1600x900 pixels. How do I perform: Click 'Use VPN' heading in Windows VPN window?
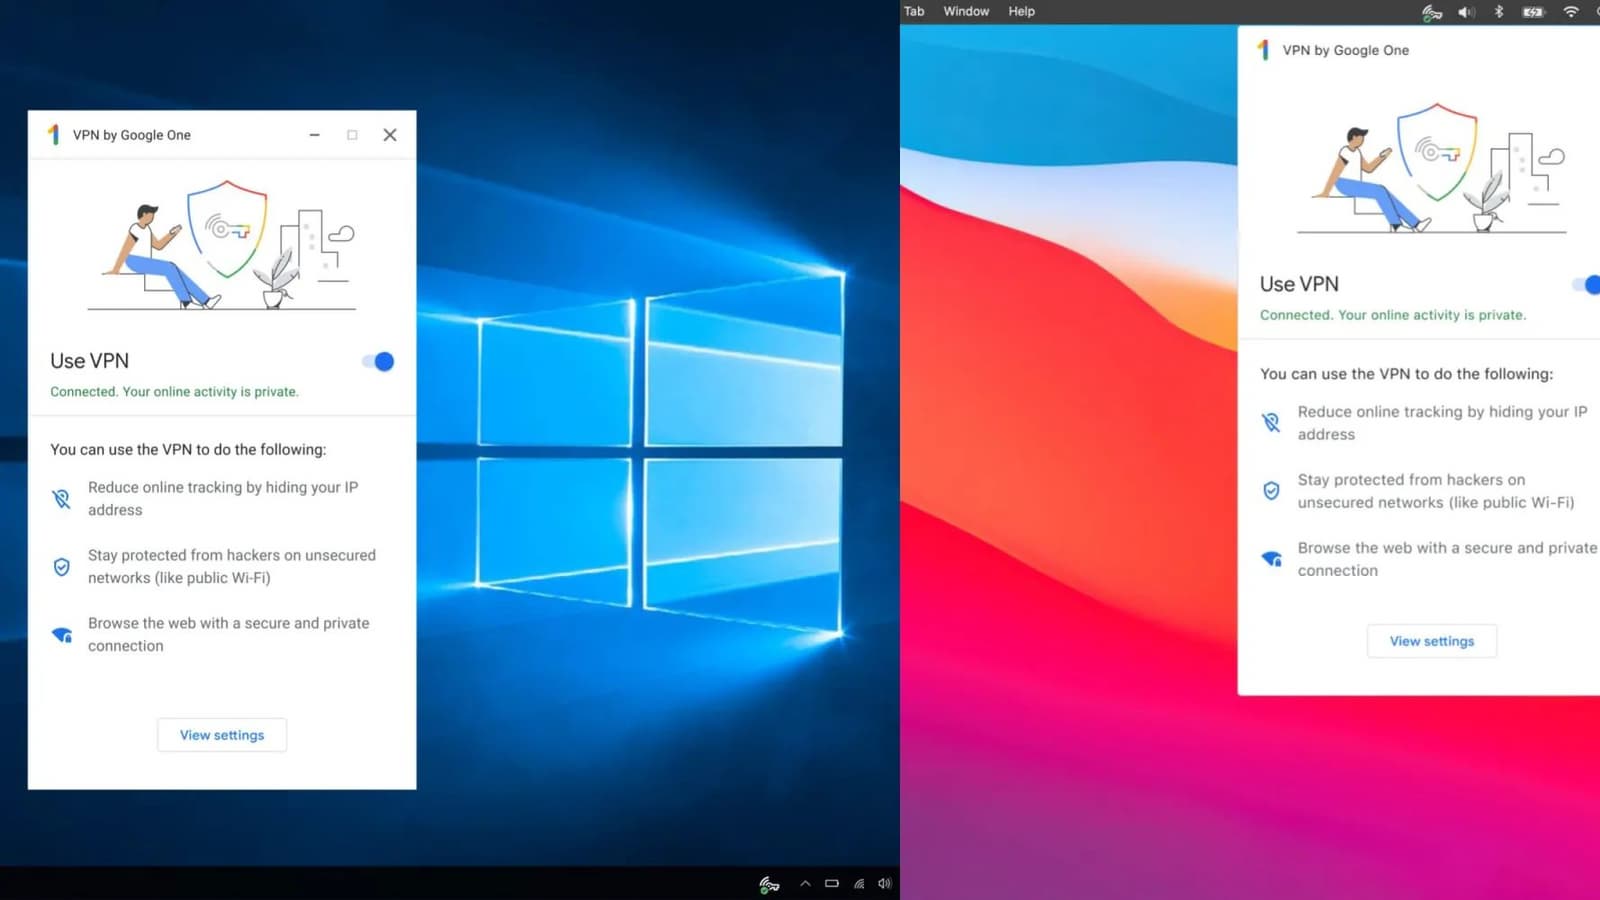90,361
